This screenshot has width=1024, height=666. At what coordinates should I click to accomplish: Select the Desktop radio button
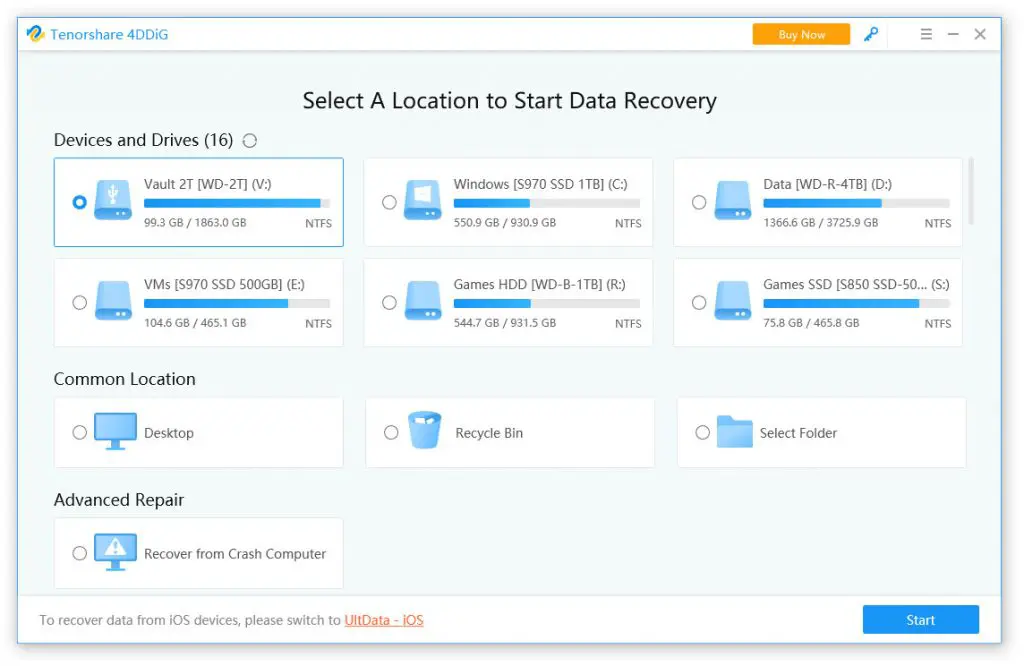pos(80,432)
